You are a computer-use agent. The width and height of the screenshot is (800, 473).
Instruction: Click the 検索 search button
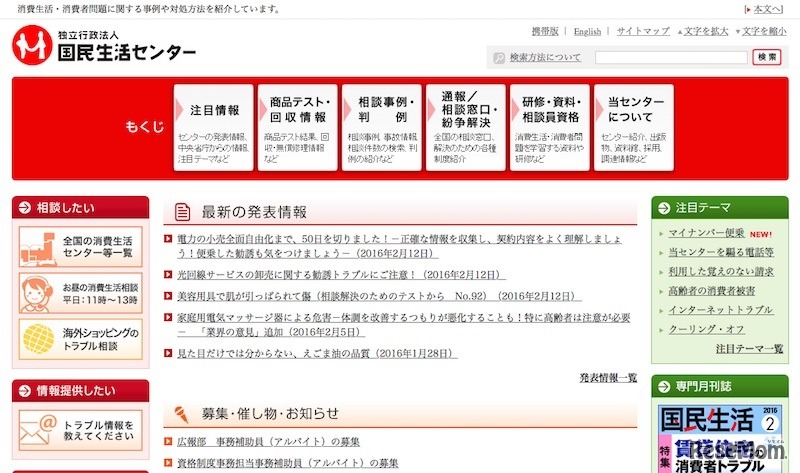point(767,57)
